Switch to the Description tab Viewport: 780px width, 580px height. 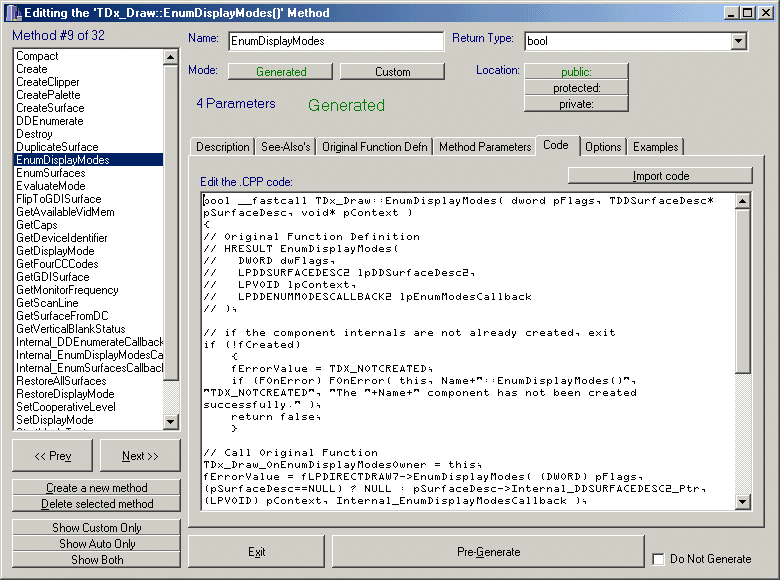pyautogui.click(x=222, y=147)
